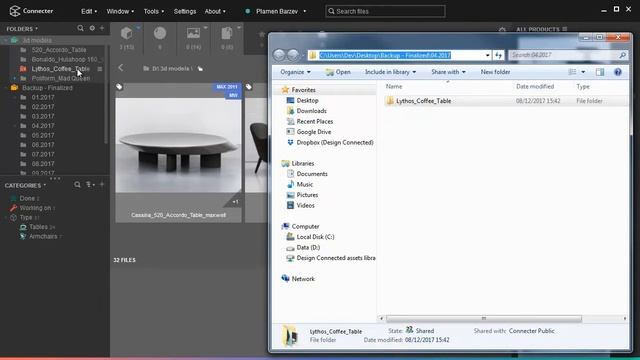
Task: Open the Tools menu
Action: (x=153, y=11)
